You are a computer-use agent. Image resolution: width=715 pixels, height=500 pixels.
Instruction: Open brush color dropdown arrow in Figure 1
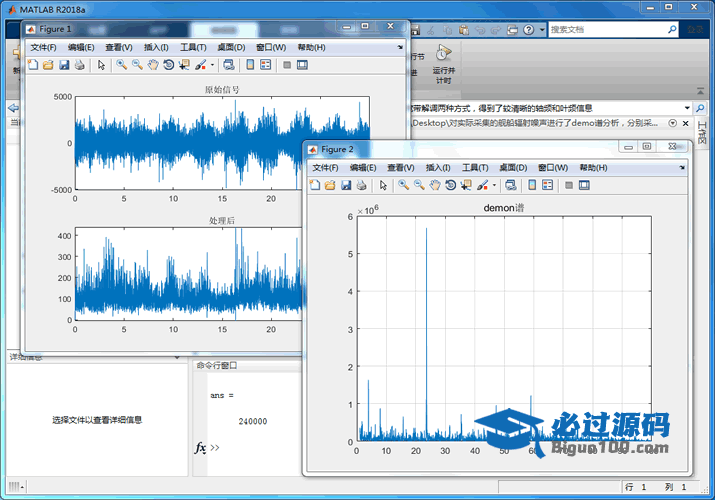pyautogui.click(x=212, y=65)
